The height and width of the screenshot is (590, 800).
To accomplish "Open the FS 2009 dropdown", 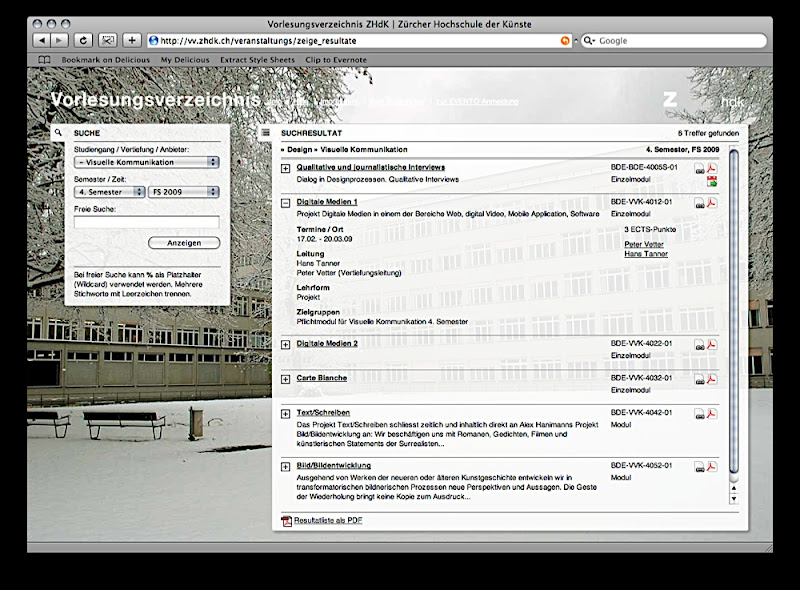I will coord(184,192).
